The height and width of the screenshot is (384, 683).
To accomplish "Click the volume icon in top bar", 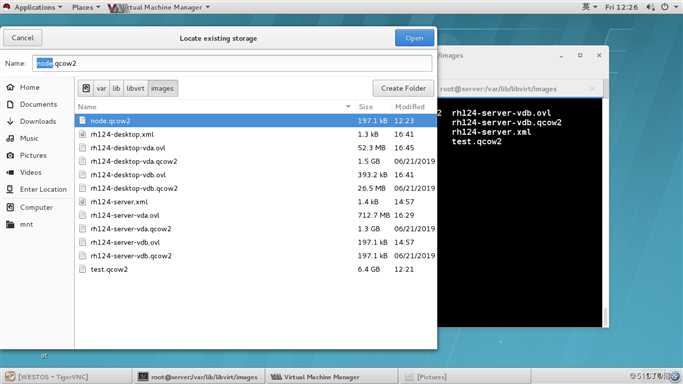I will point(650,7).
